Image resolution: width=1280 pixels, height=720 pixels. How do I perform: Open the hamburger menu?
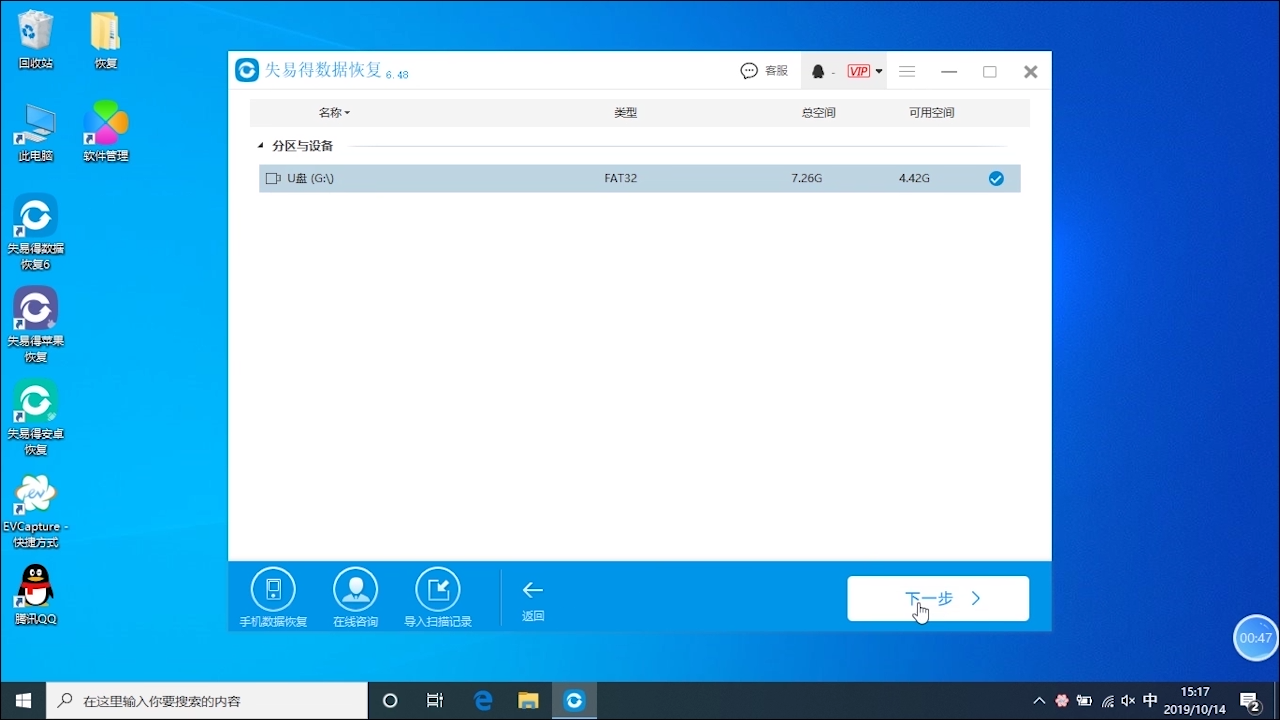coord(907,71)
